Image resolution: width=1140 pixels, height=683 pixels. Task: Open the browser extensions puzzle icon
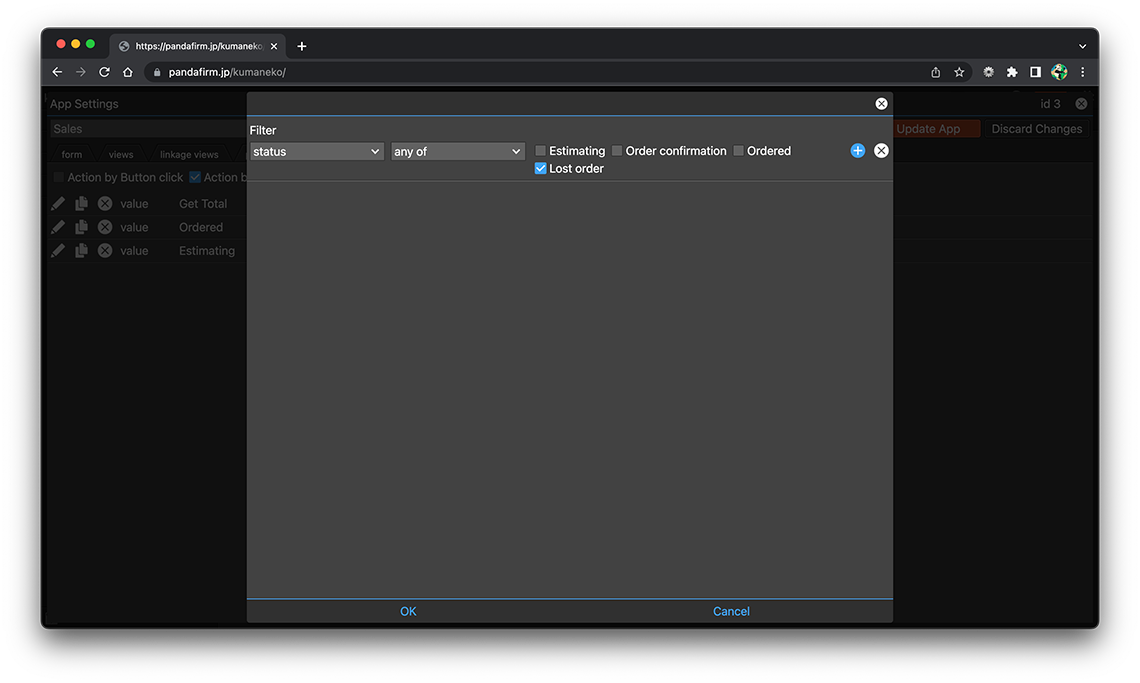1012,72
